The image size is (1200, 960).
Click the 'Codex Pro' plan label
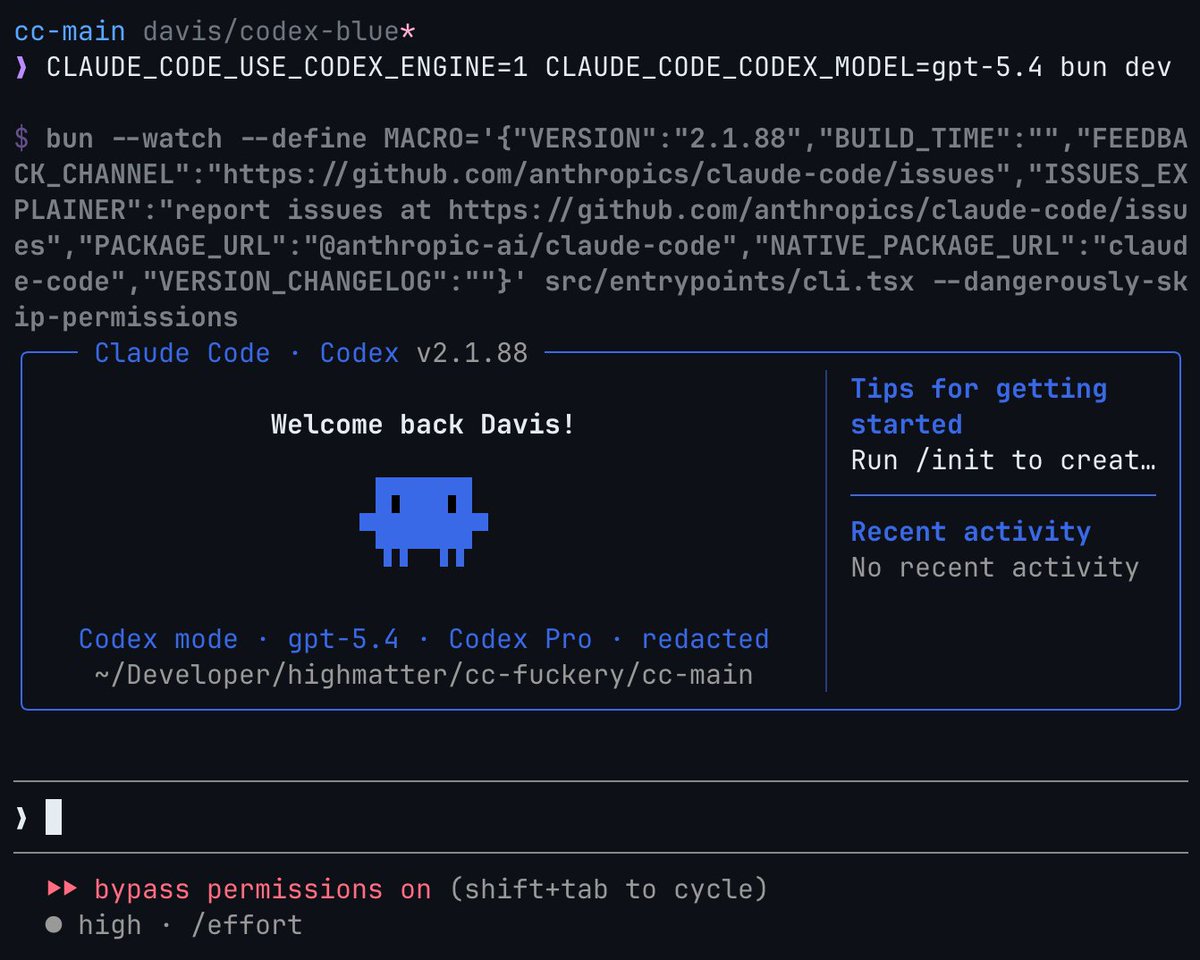tap(520, 639)
